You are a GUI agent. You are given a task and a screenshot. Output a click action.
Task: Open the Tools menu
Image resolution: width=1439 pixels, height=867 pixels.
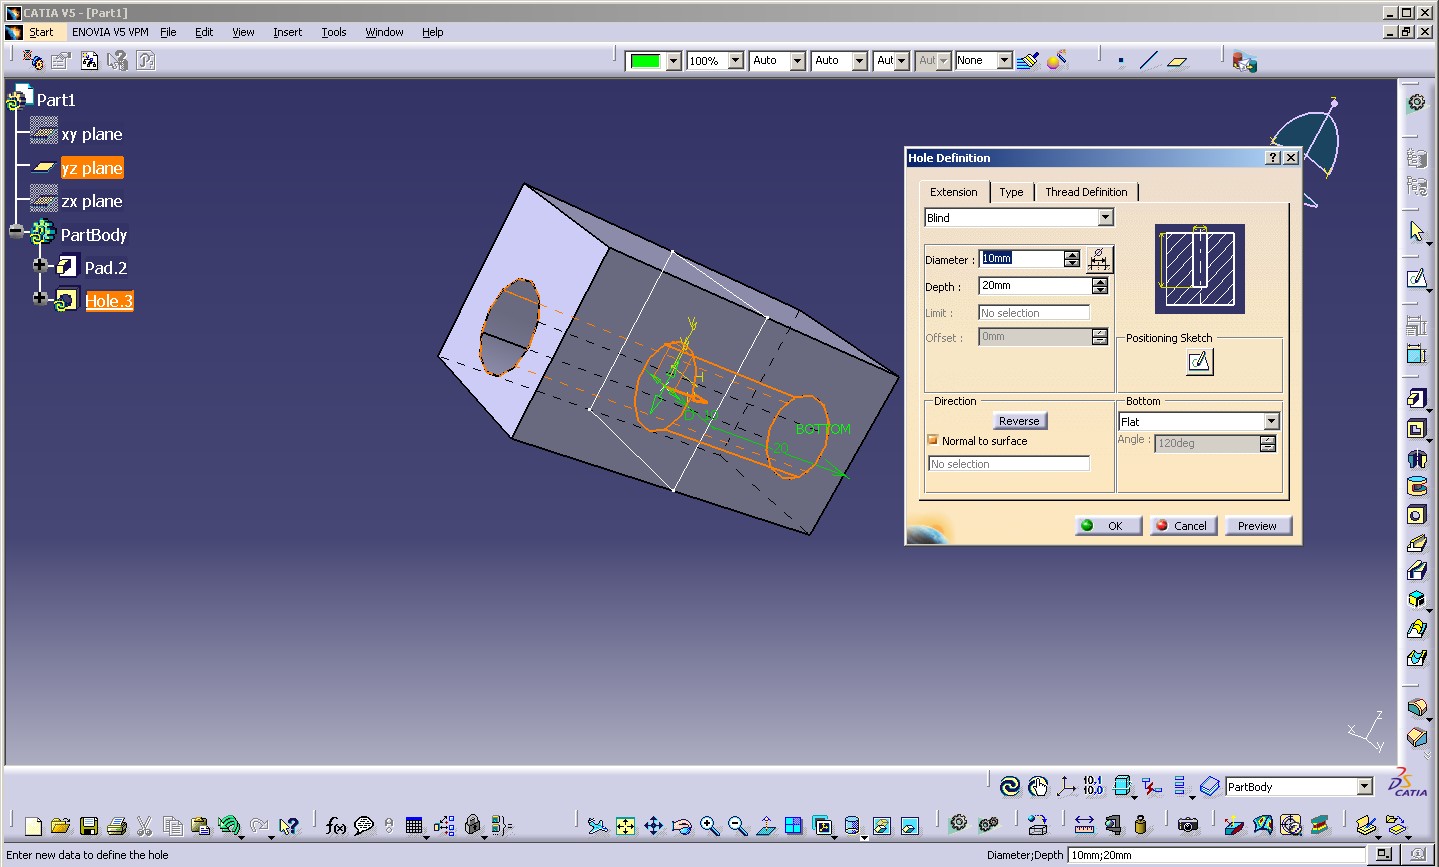tap(333, 32)
